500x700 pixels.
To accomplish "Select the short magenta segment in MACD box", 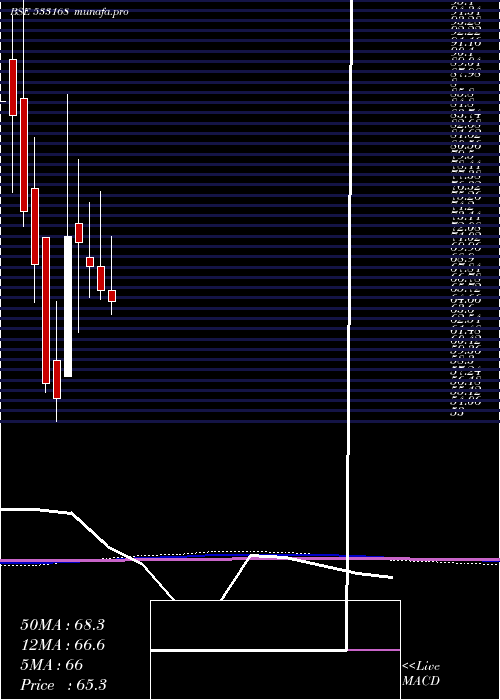I will [374, 650].
